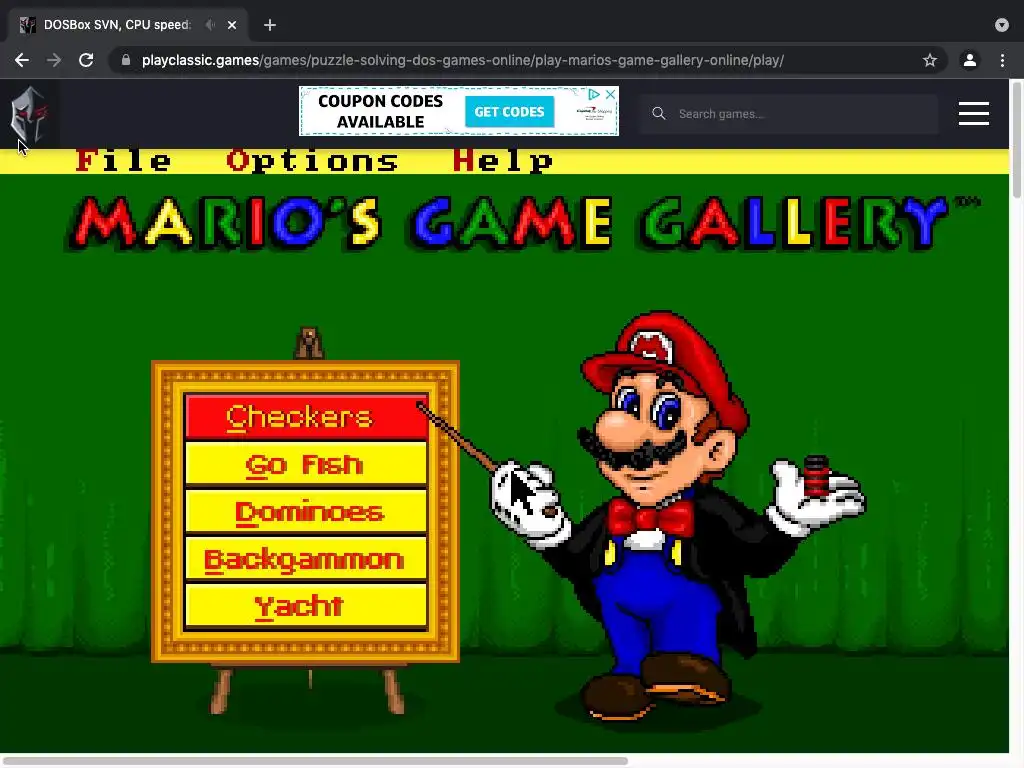Click the knight helmet site logo
The width and height of the screenshot is (1024, 768).
coord(28,114)
